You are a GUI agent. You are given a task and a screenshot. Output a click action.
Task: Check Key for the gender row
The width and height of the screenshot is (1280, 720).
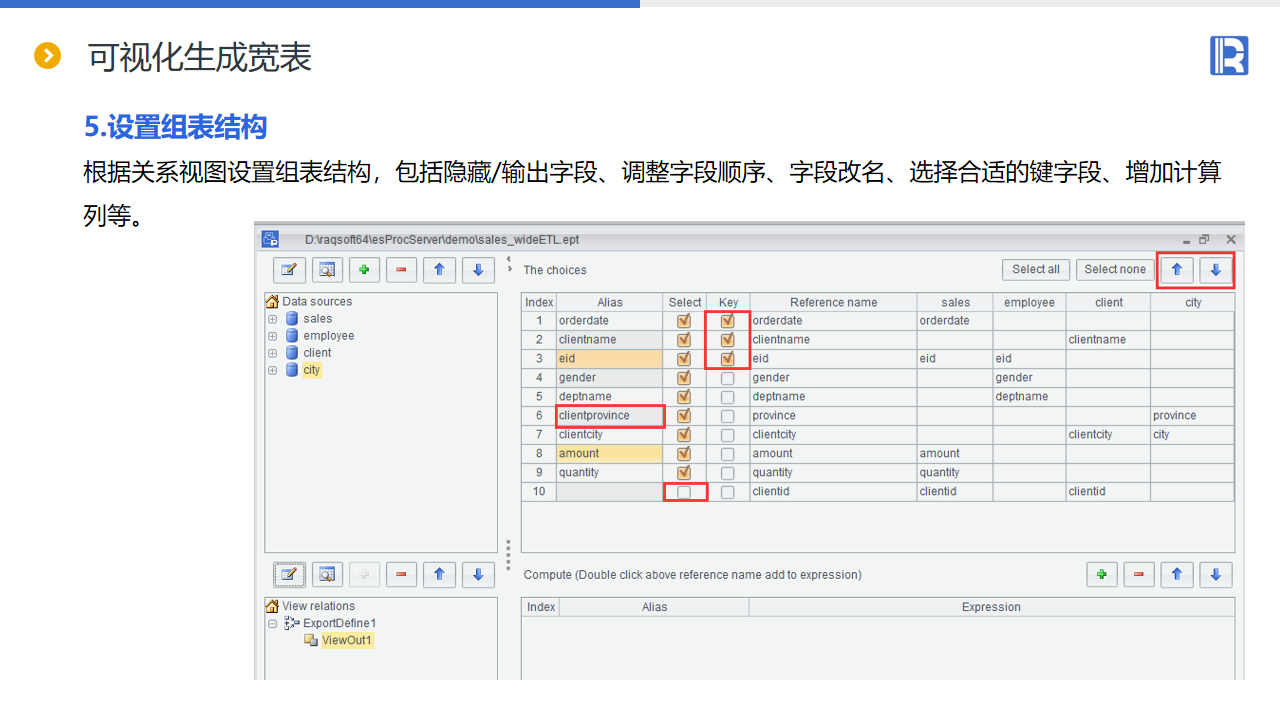pos(727,378)
